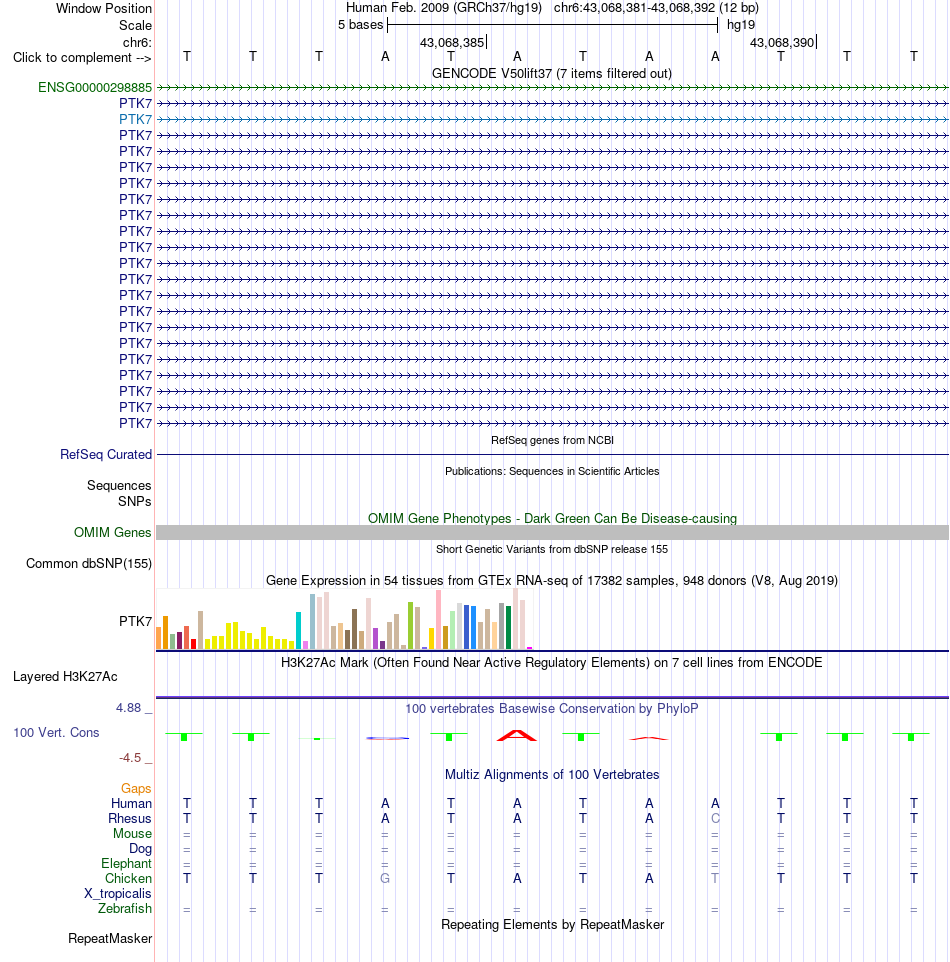Open the "OMIM Genes" track label
This screenshot has width=950, height=962.
pos(112,533)
